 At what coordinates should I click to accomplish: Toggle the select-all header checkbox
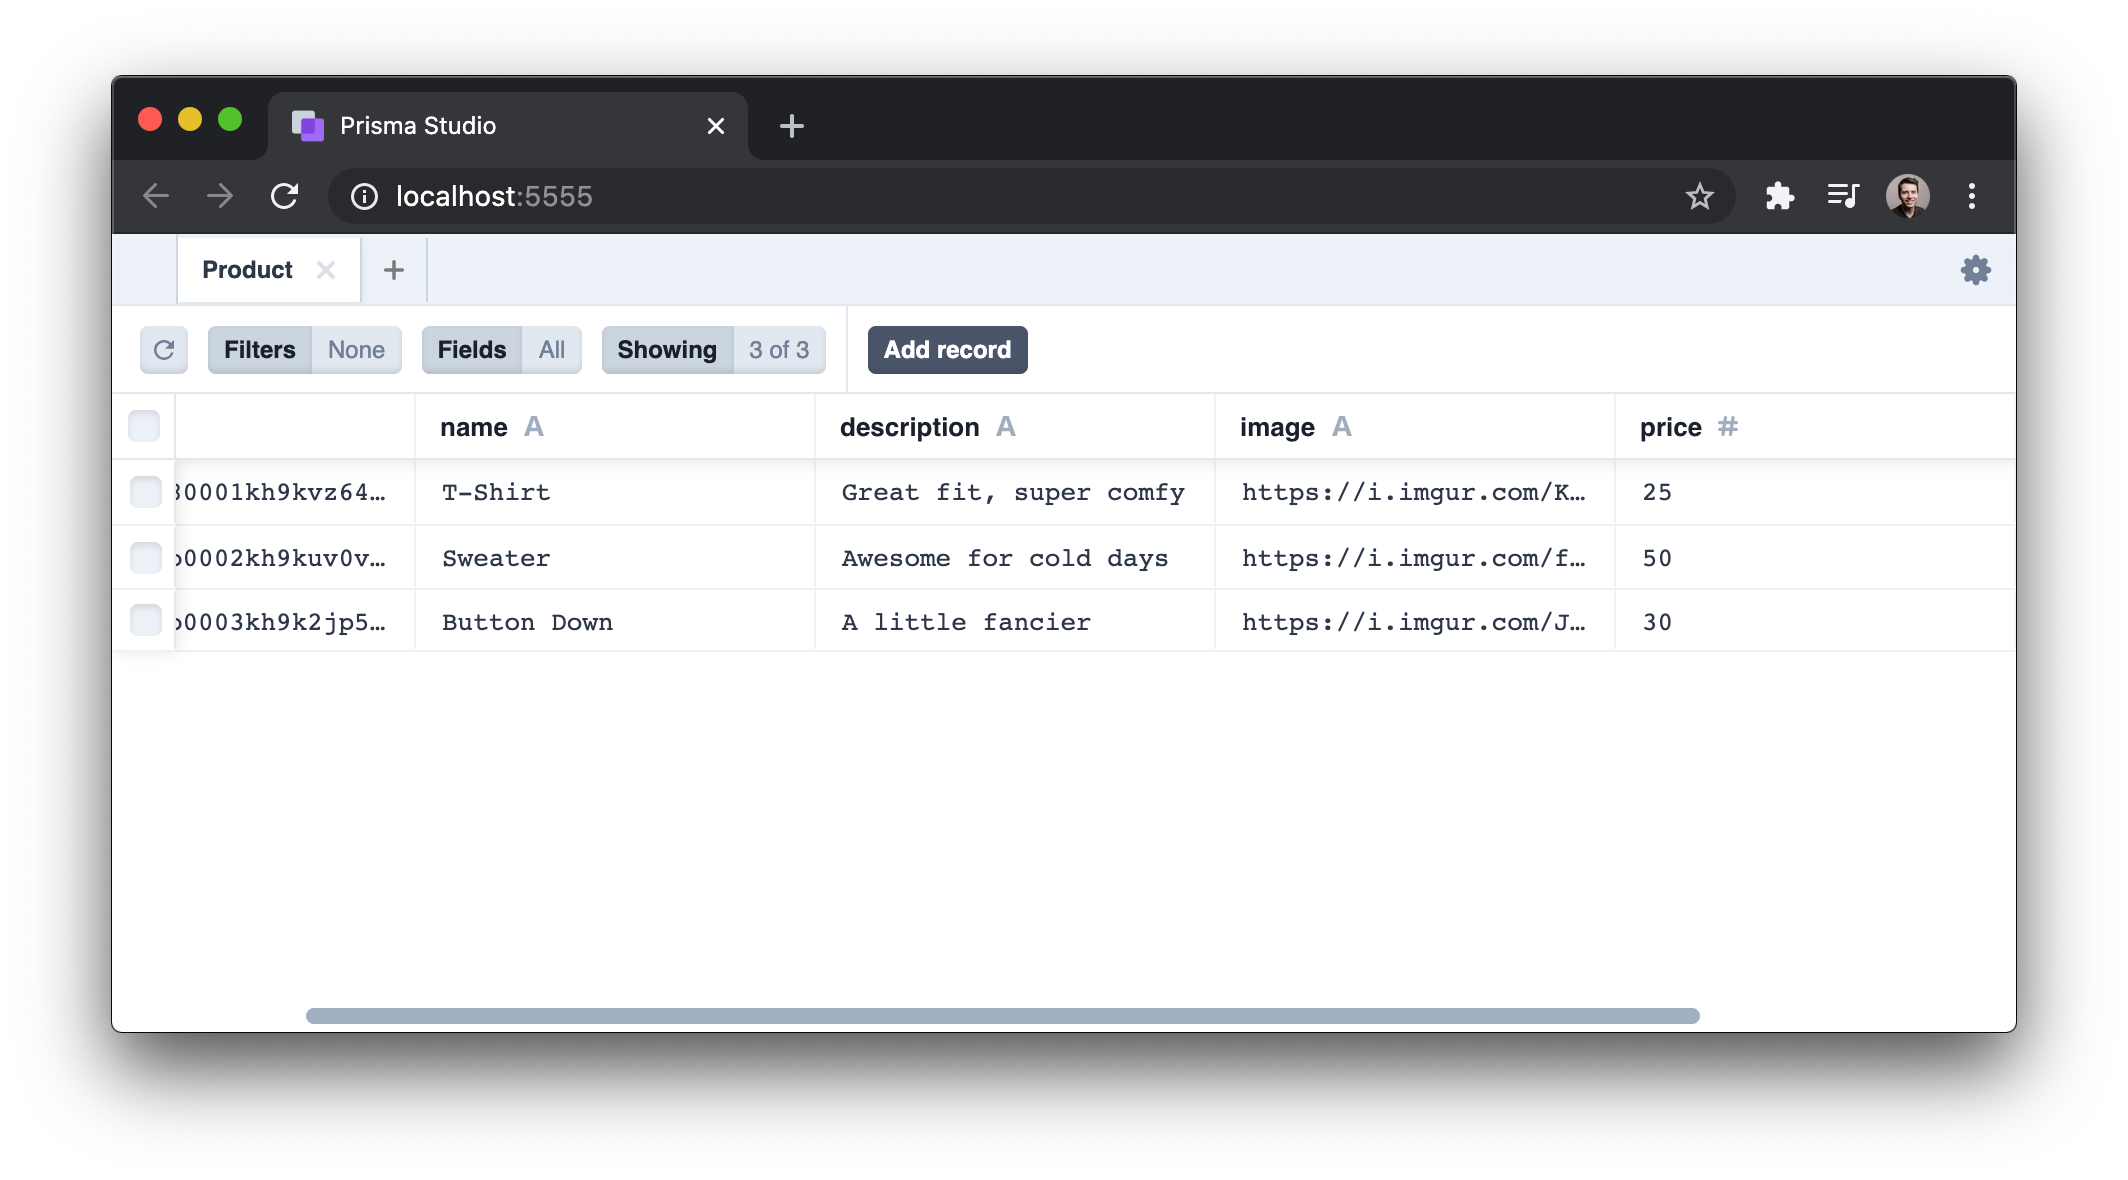click(144, 426)
